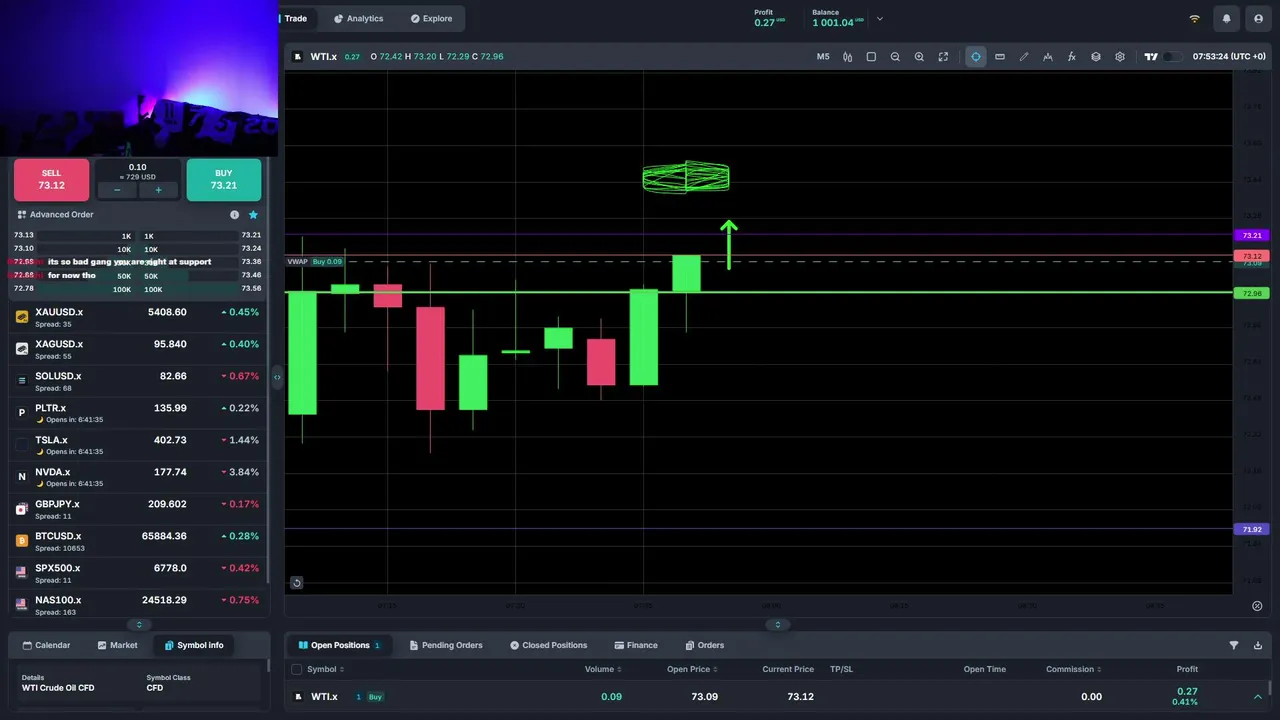Open the Analytics tab
Screen dimensions: 1280x720
(358, 19)
